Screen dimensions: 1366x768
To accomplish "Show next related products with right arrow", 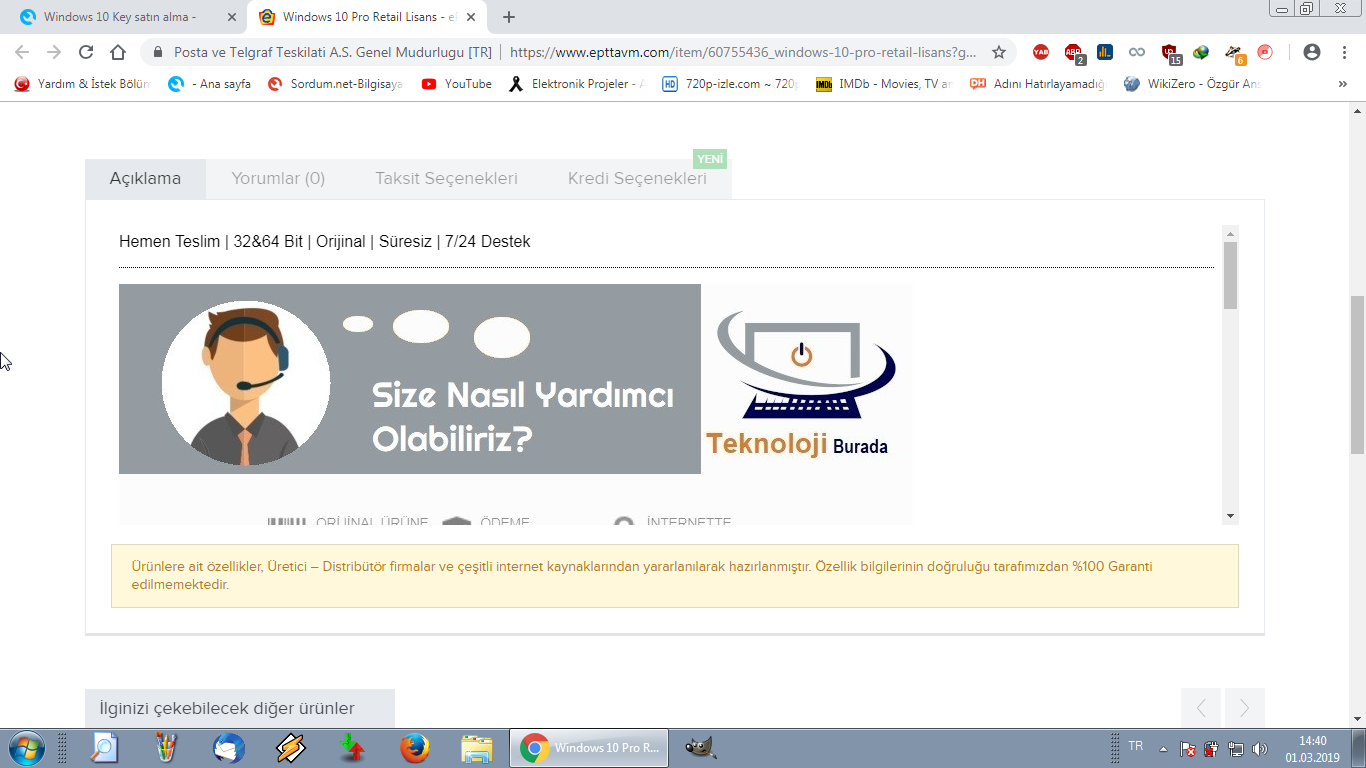I will [1244, 708].
